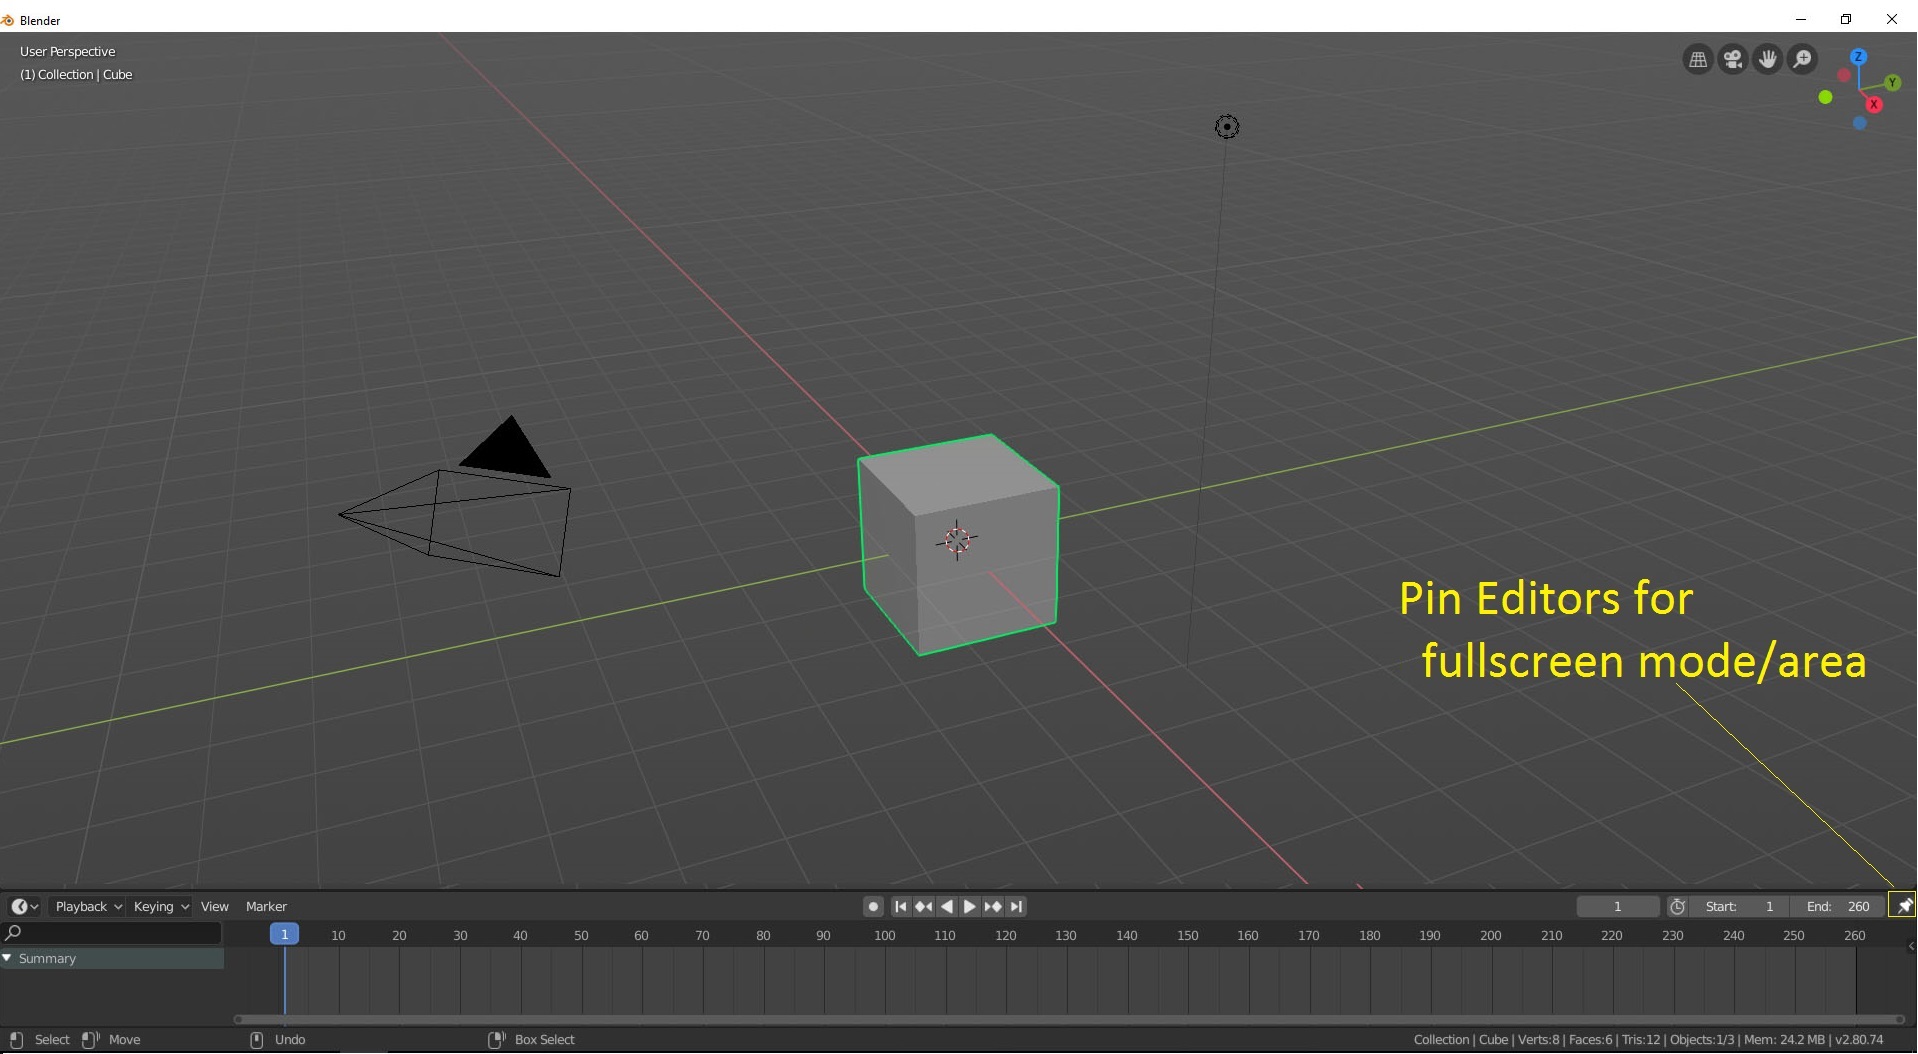The image size is (1918, 1054).
Task: Click the timeline channel search field
Action: [x=111, y=934]
